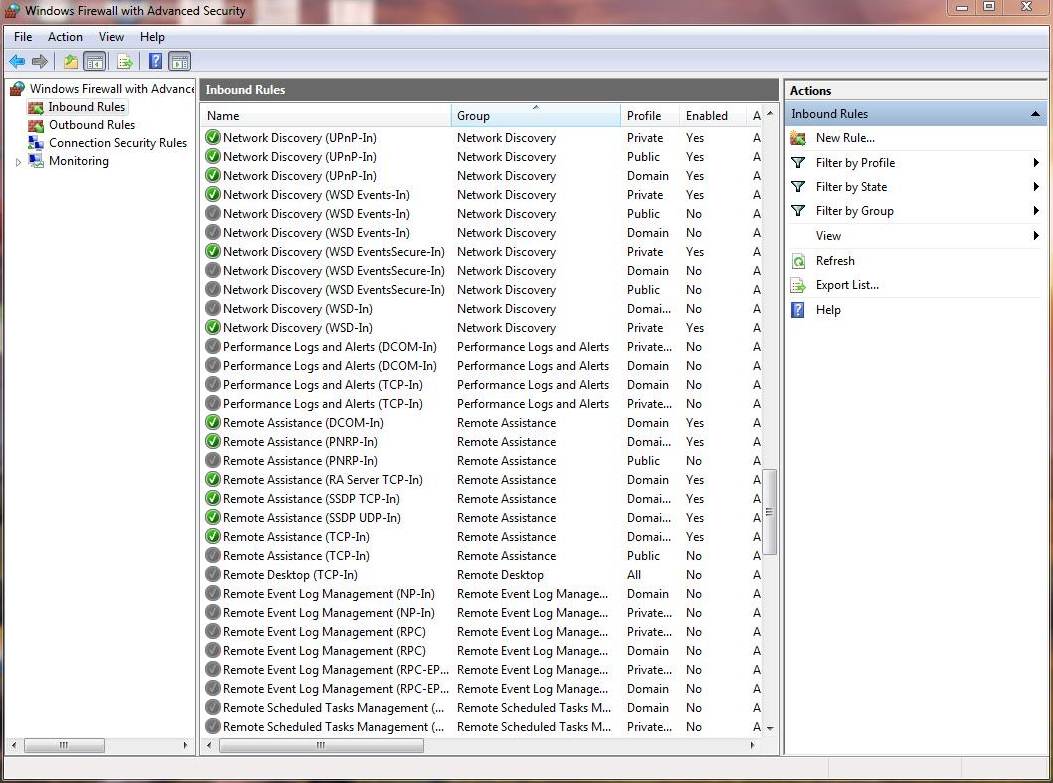The width and height of the screenshot is (1053, 783).
Task: Click the tree pane horizontal scrollbar thumb
Action: point(64,745)
